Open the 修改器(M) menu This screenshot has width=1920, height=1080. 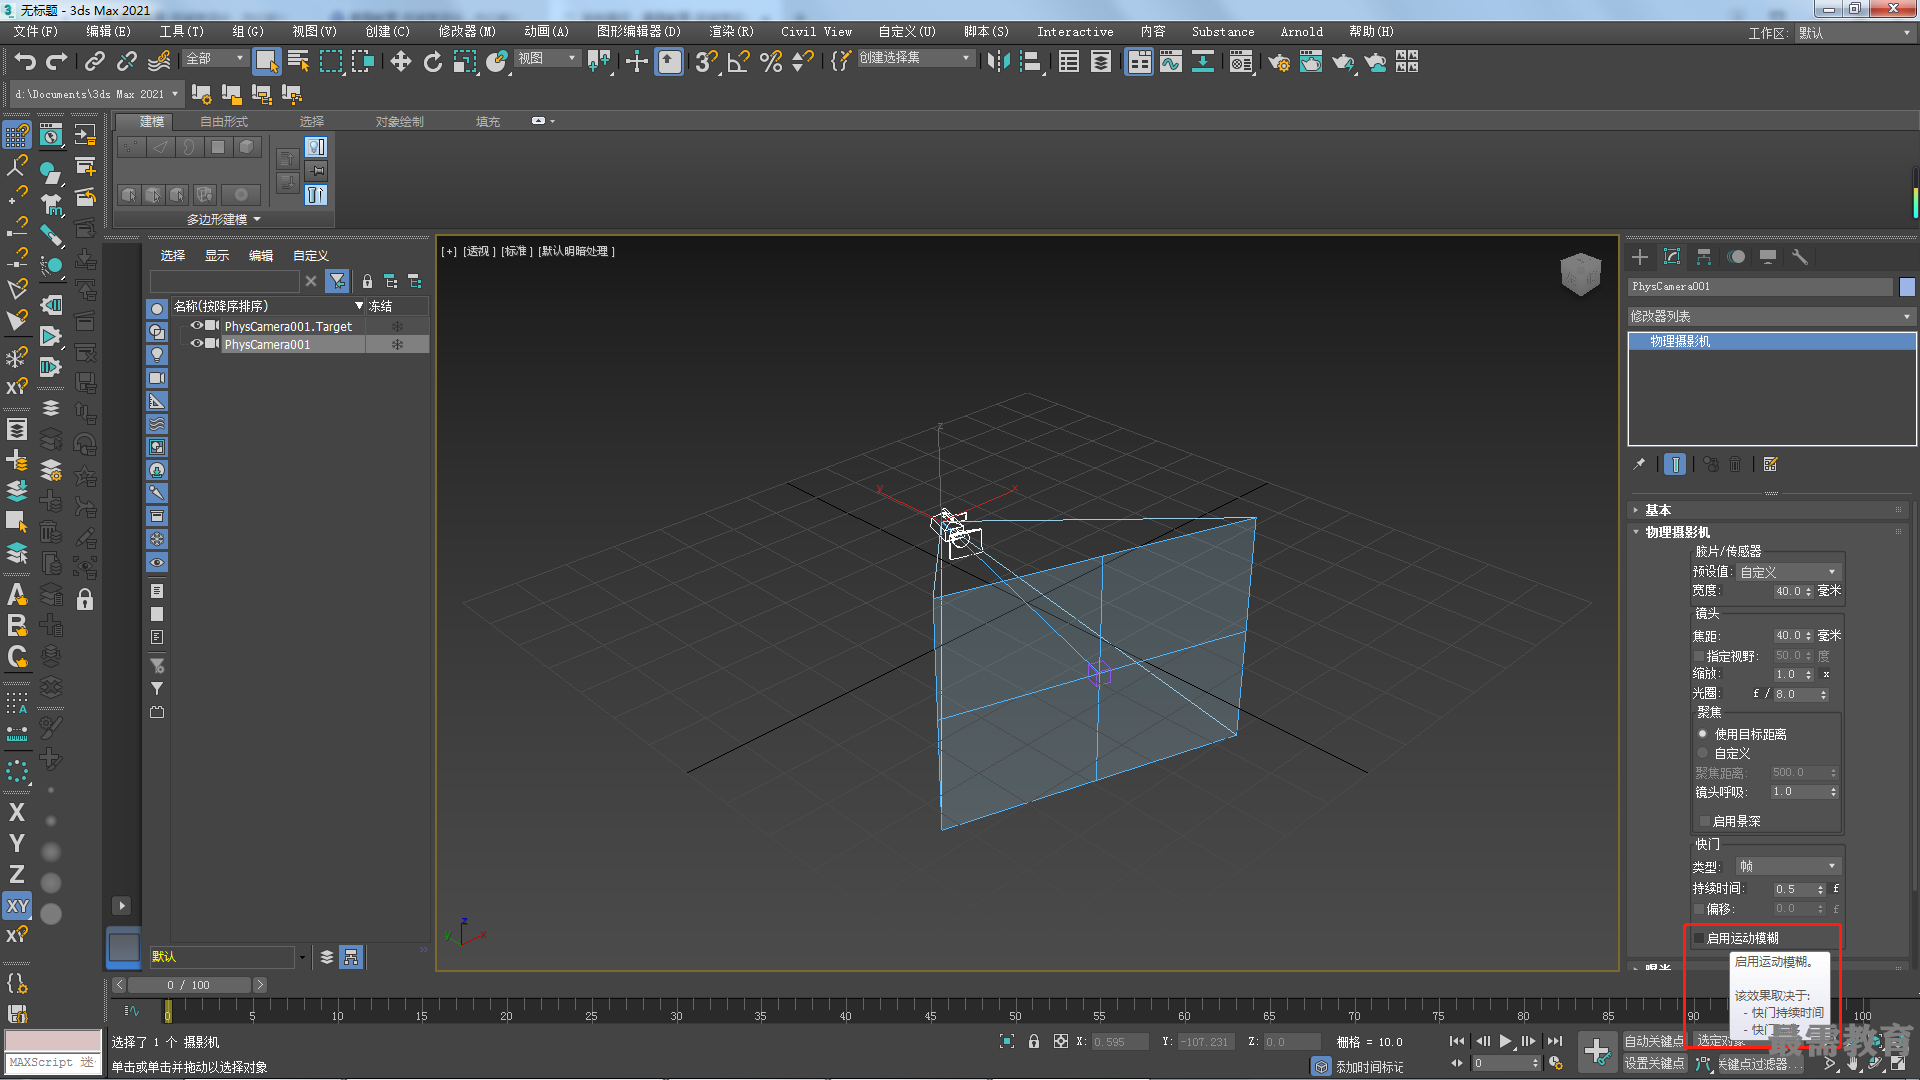pos(467,32)
